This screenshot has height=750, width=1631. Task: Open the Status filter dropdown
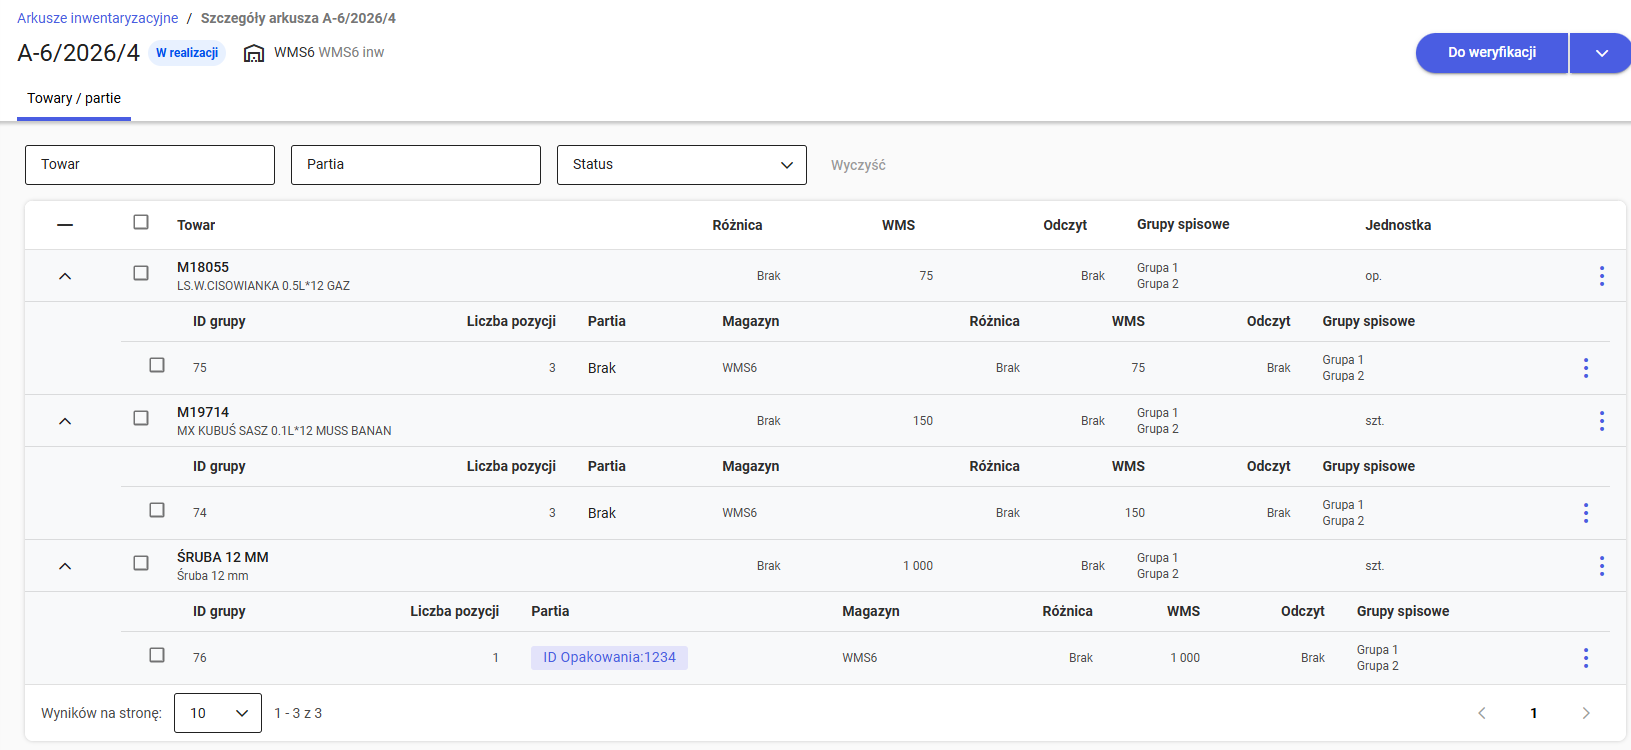pyautogui.click(x=681, y=165)
